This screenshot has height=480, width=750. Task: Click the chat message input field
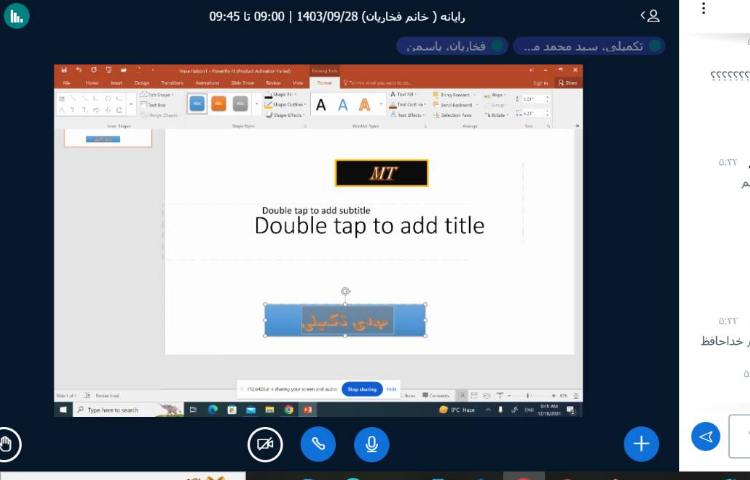tap(739, 436)
